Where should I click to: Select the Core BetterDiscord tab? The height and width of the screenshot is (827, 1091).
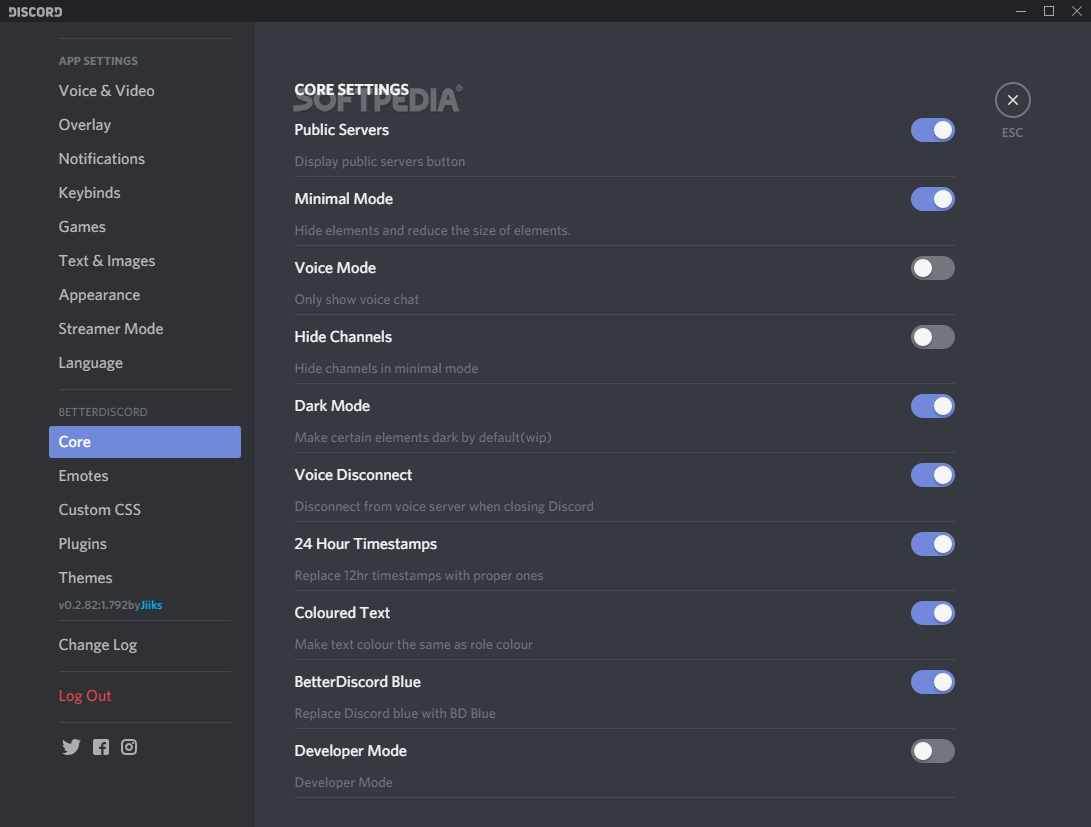(x=145, y=442)
